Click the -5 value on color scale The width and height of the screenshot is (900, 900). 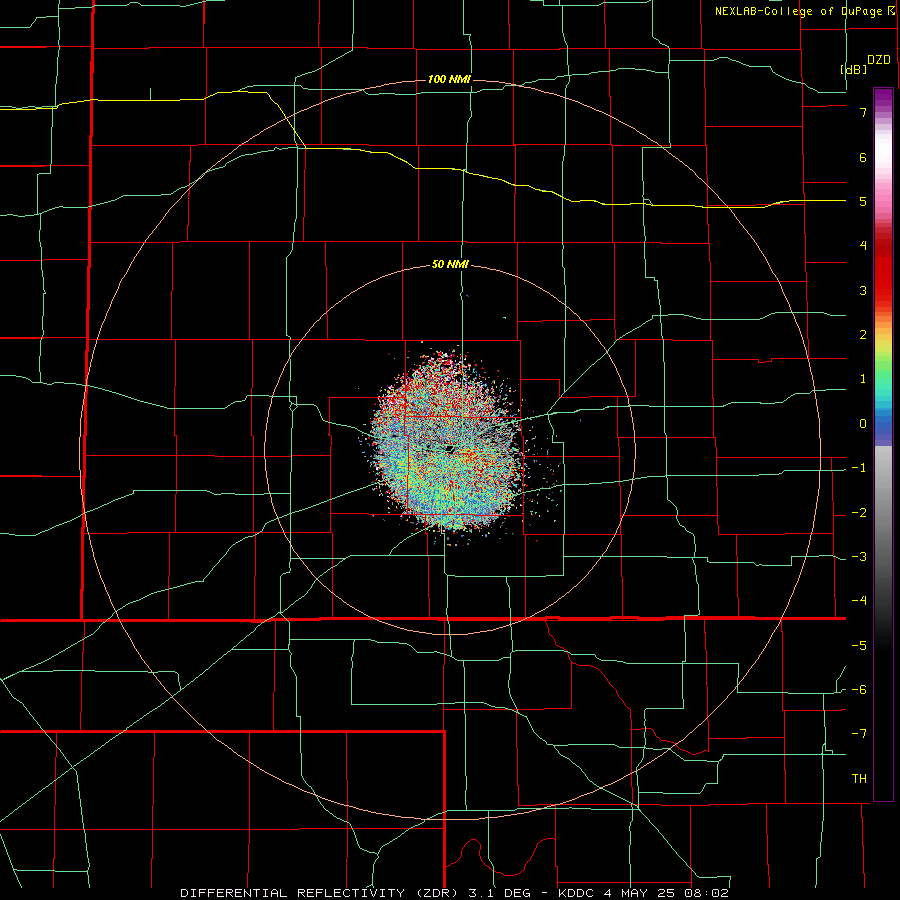[x=859, y=646]
